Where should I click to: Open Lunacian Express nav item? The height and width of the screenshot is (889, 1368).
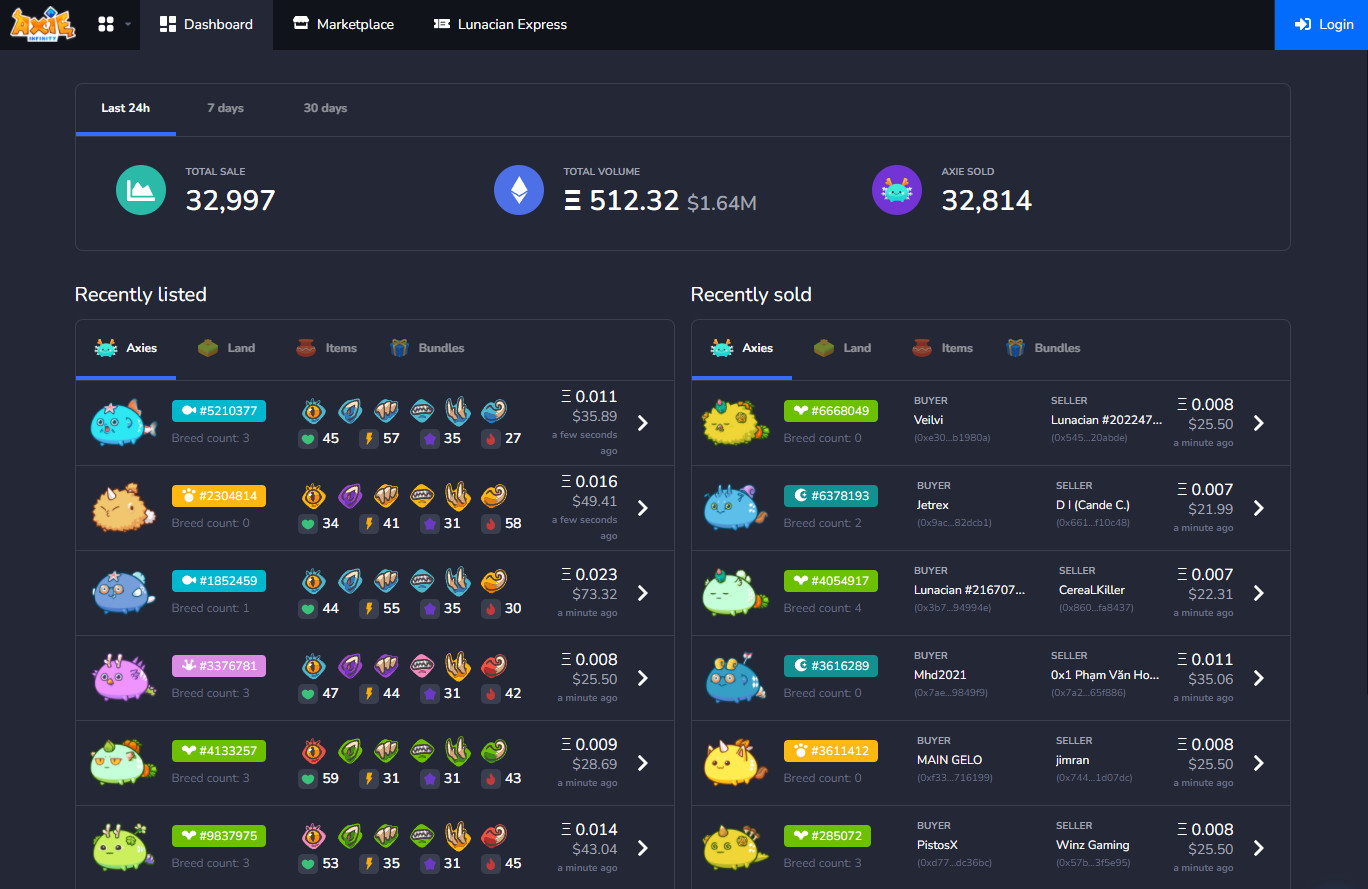tap(500, 24)
